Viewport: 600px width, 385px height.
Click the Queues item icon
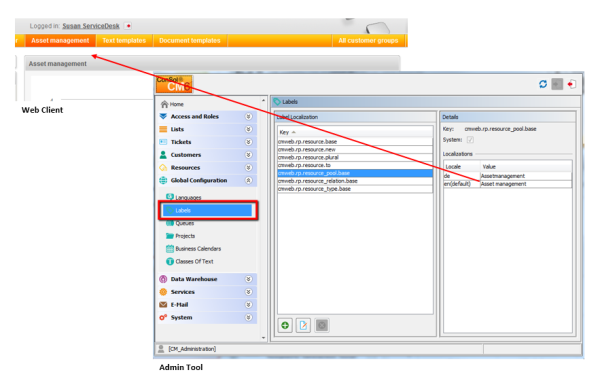click(x=170, y=223)
